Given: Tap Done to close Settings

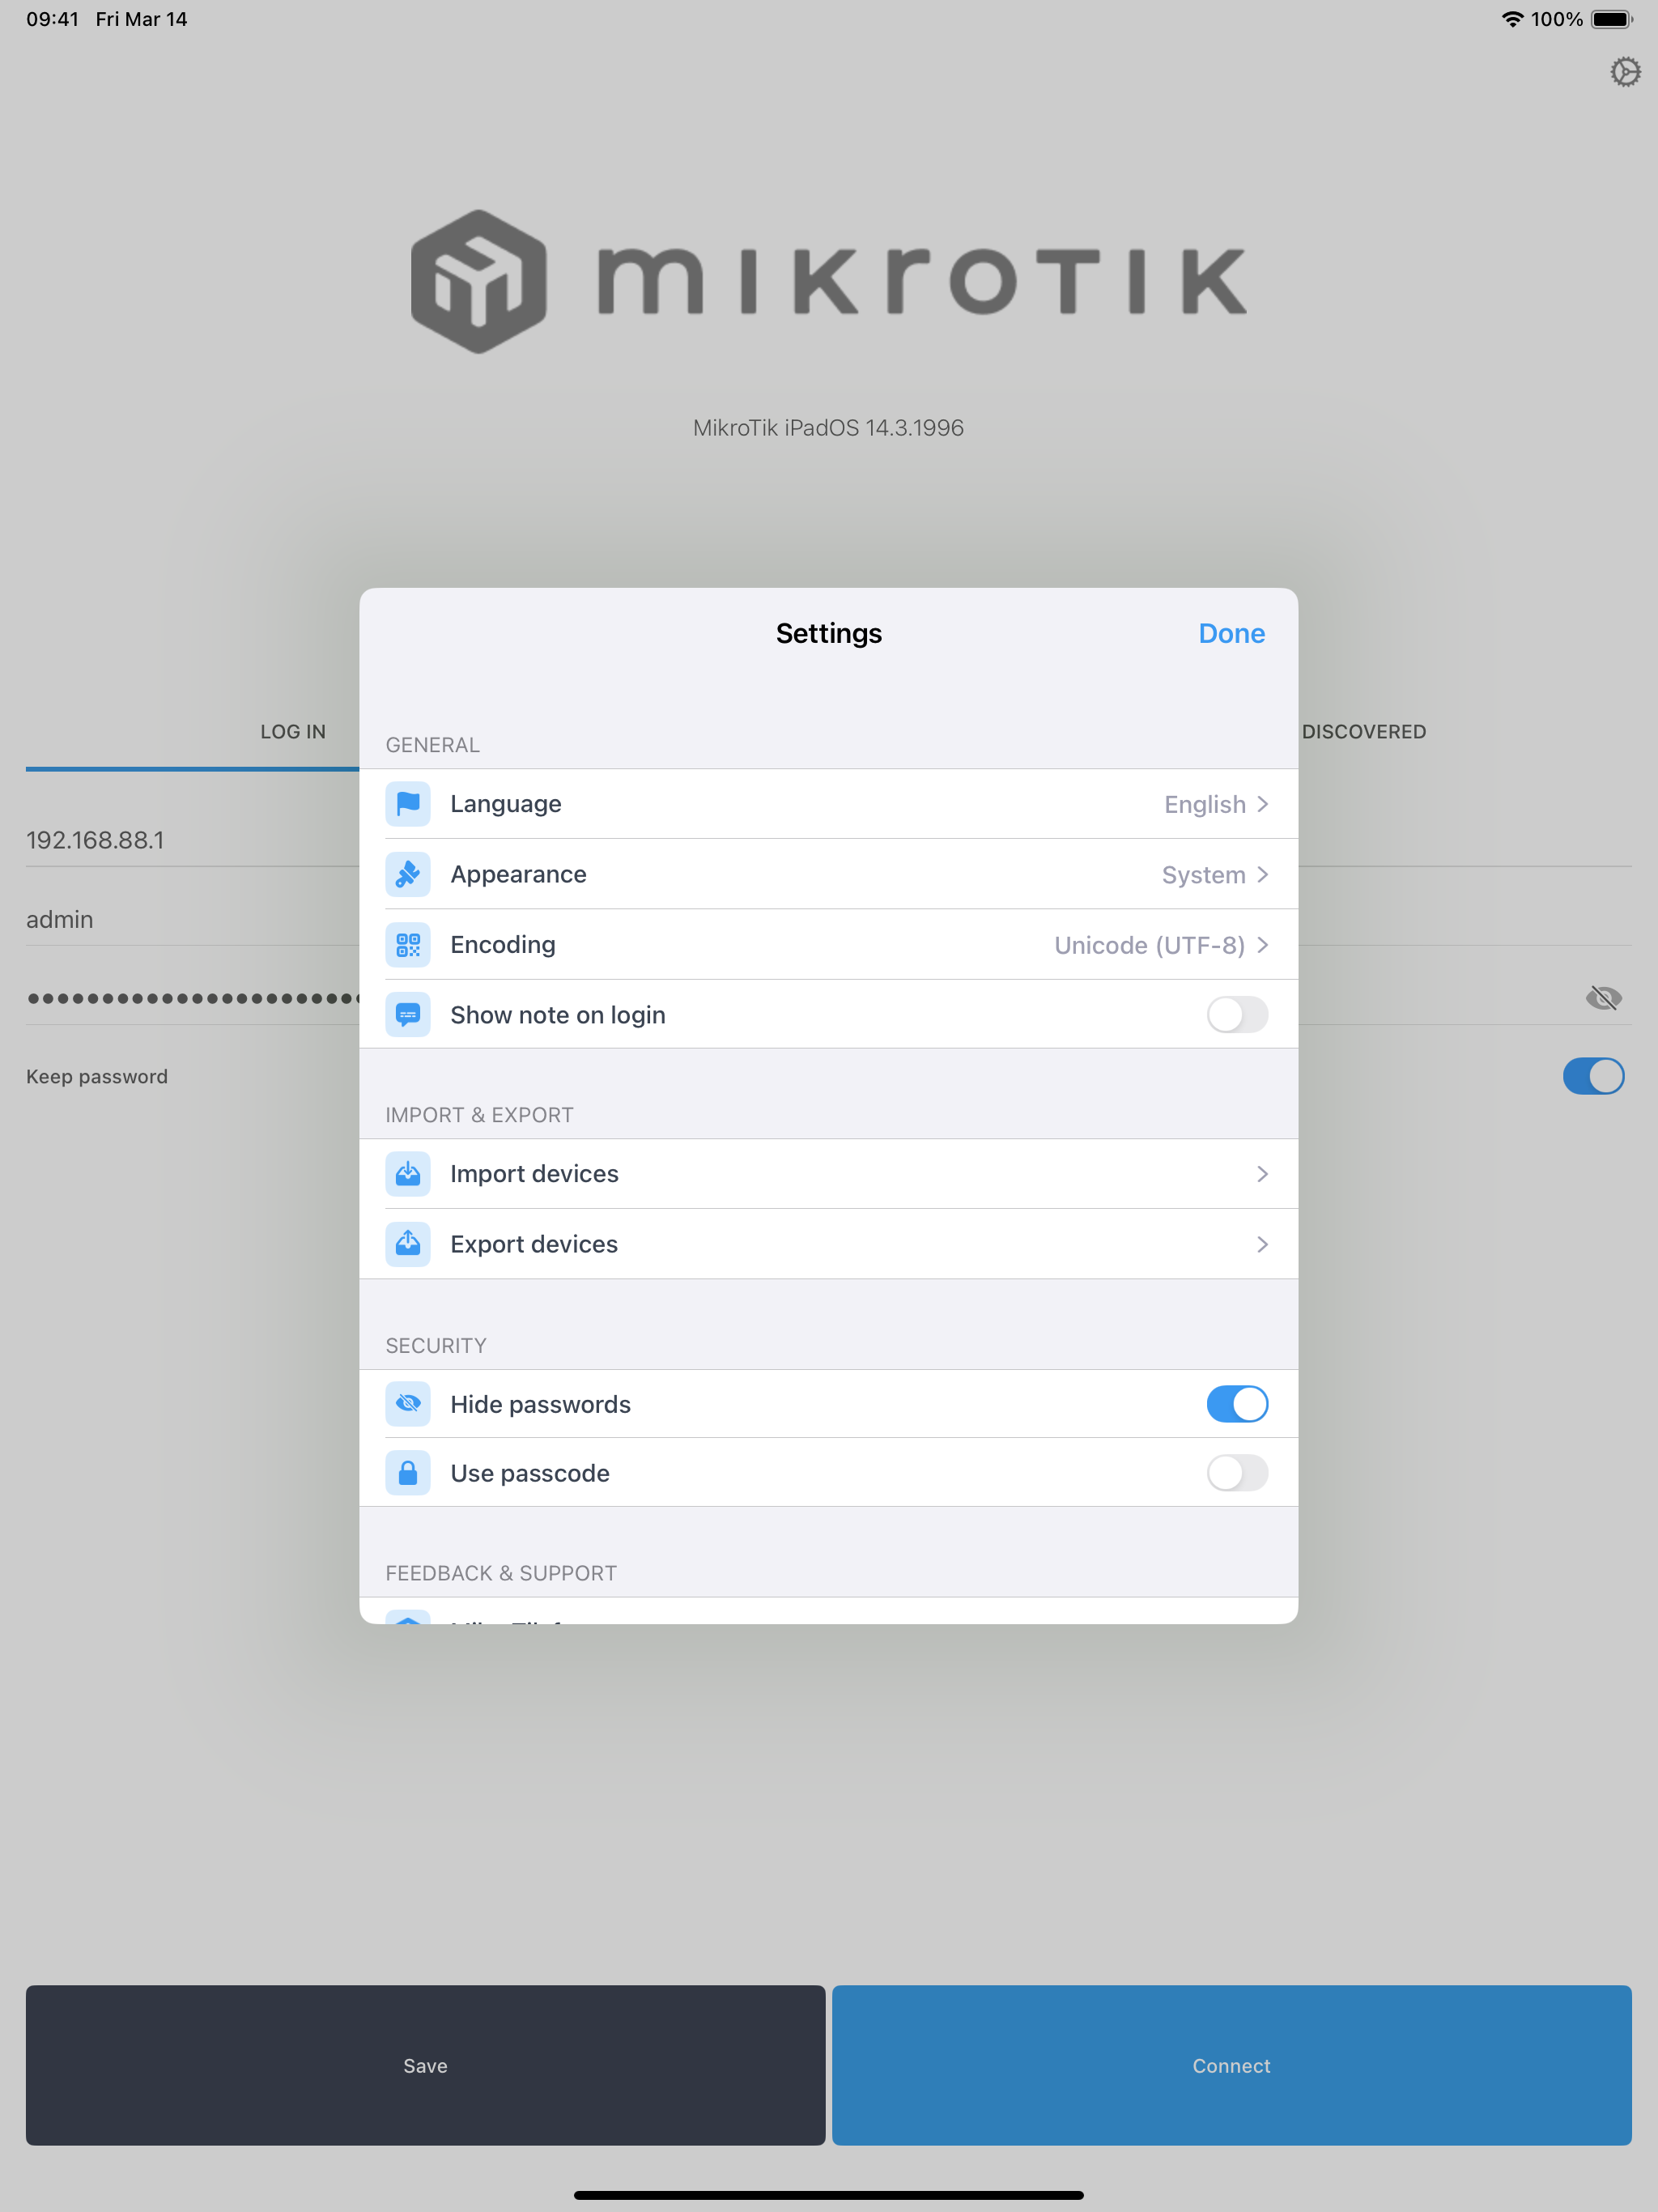Looking at the screenshot, I should pyautogui.click(x=1231, y=633).
